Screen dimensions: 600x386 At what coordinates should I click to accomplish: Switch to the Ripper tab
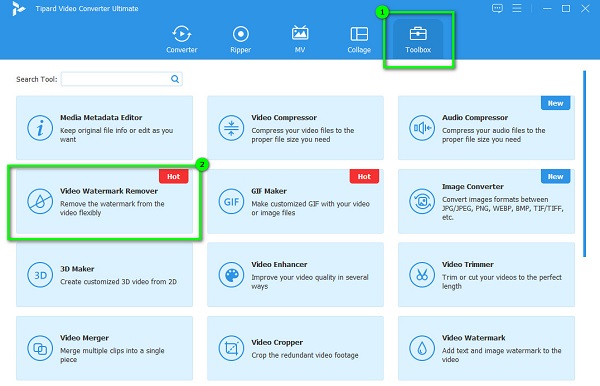pyautogui.click(x=241, y=39)
